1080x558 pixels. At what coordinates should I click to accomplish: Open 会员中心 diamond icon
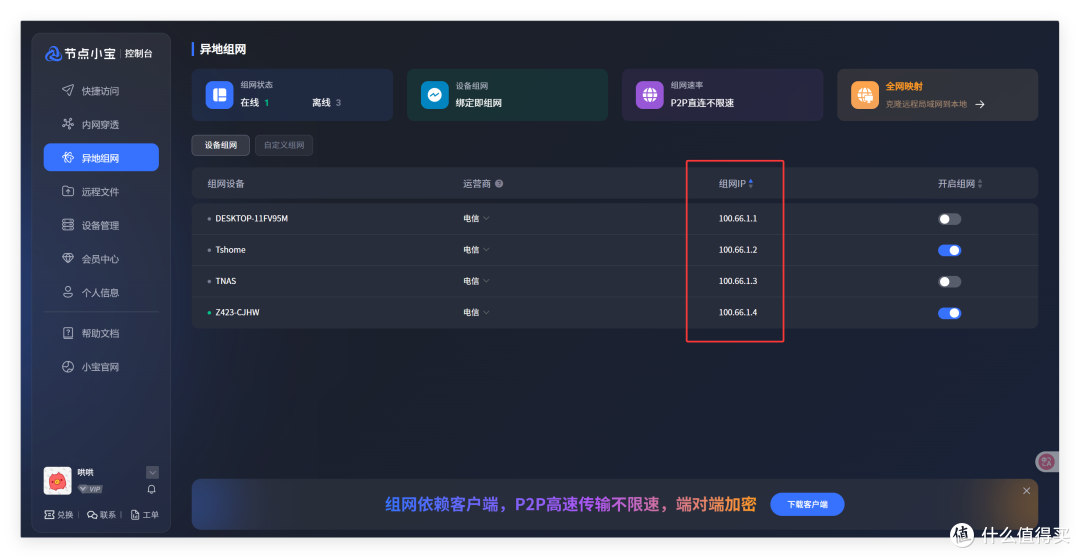68,258
